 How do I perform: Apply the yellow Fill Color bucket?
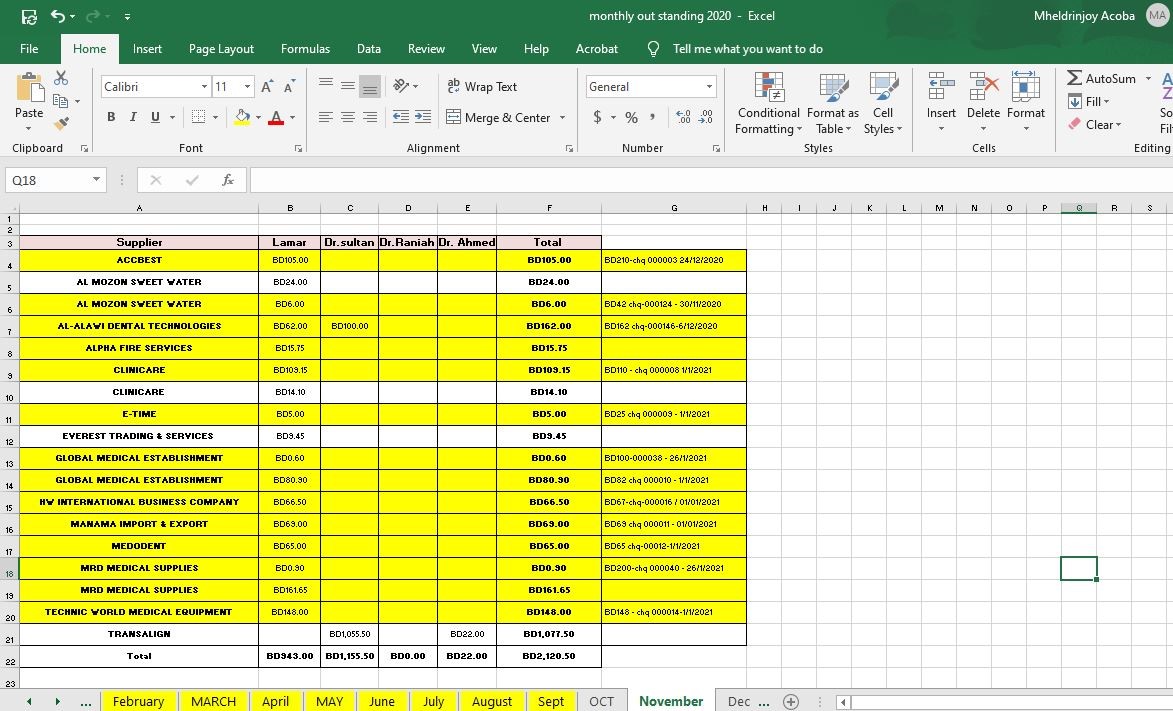(242, 118)
